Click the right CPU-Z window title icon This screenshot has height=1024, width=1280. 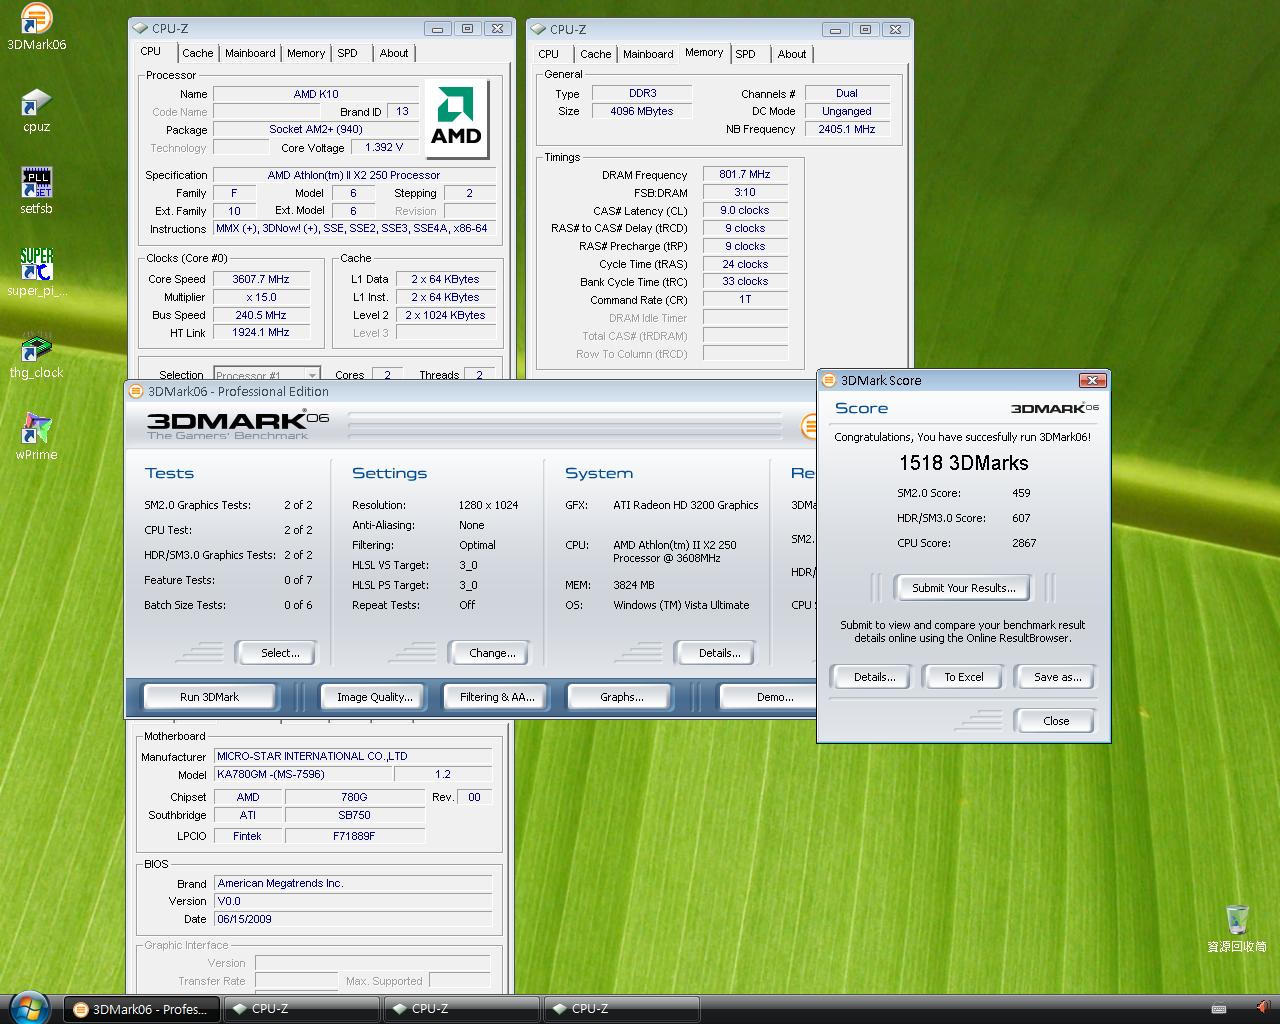click(539, 29)
